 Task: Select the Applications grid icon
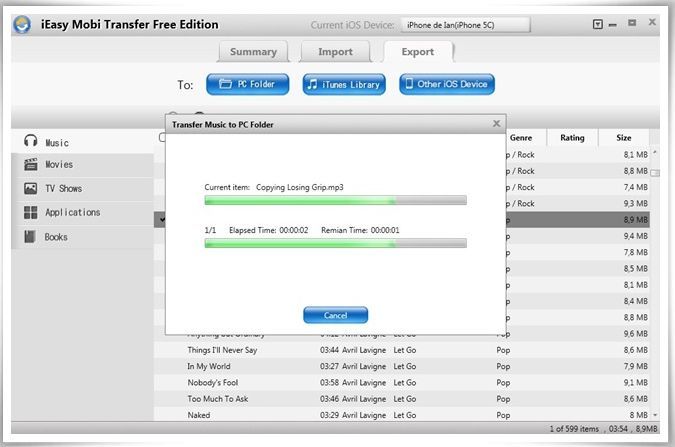pyautogui.click(x=31, y=212)
